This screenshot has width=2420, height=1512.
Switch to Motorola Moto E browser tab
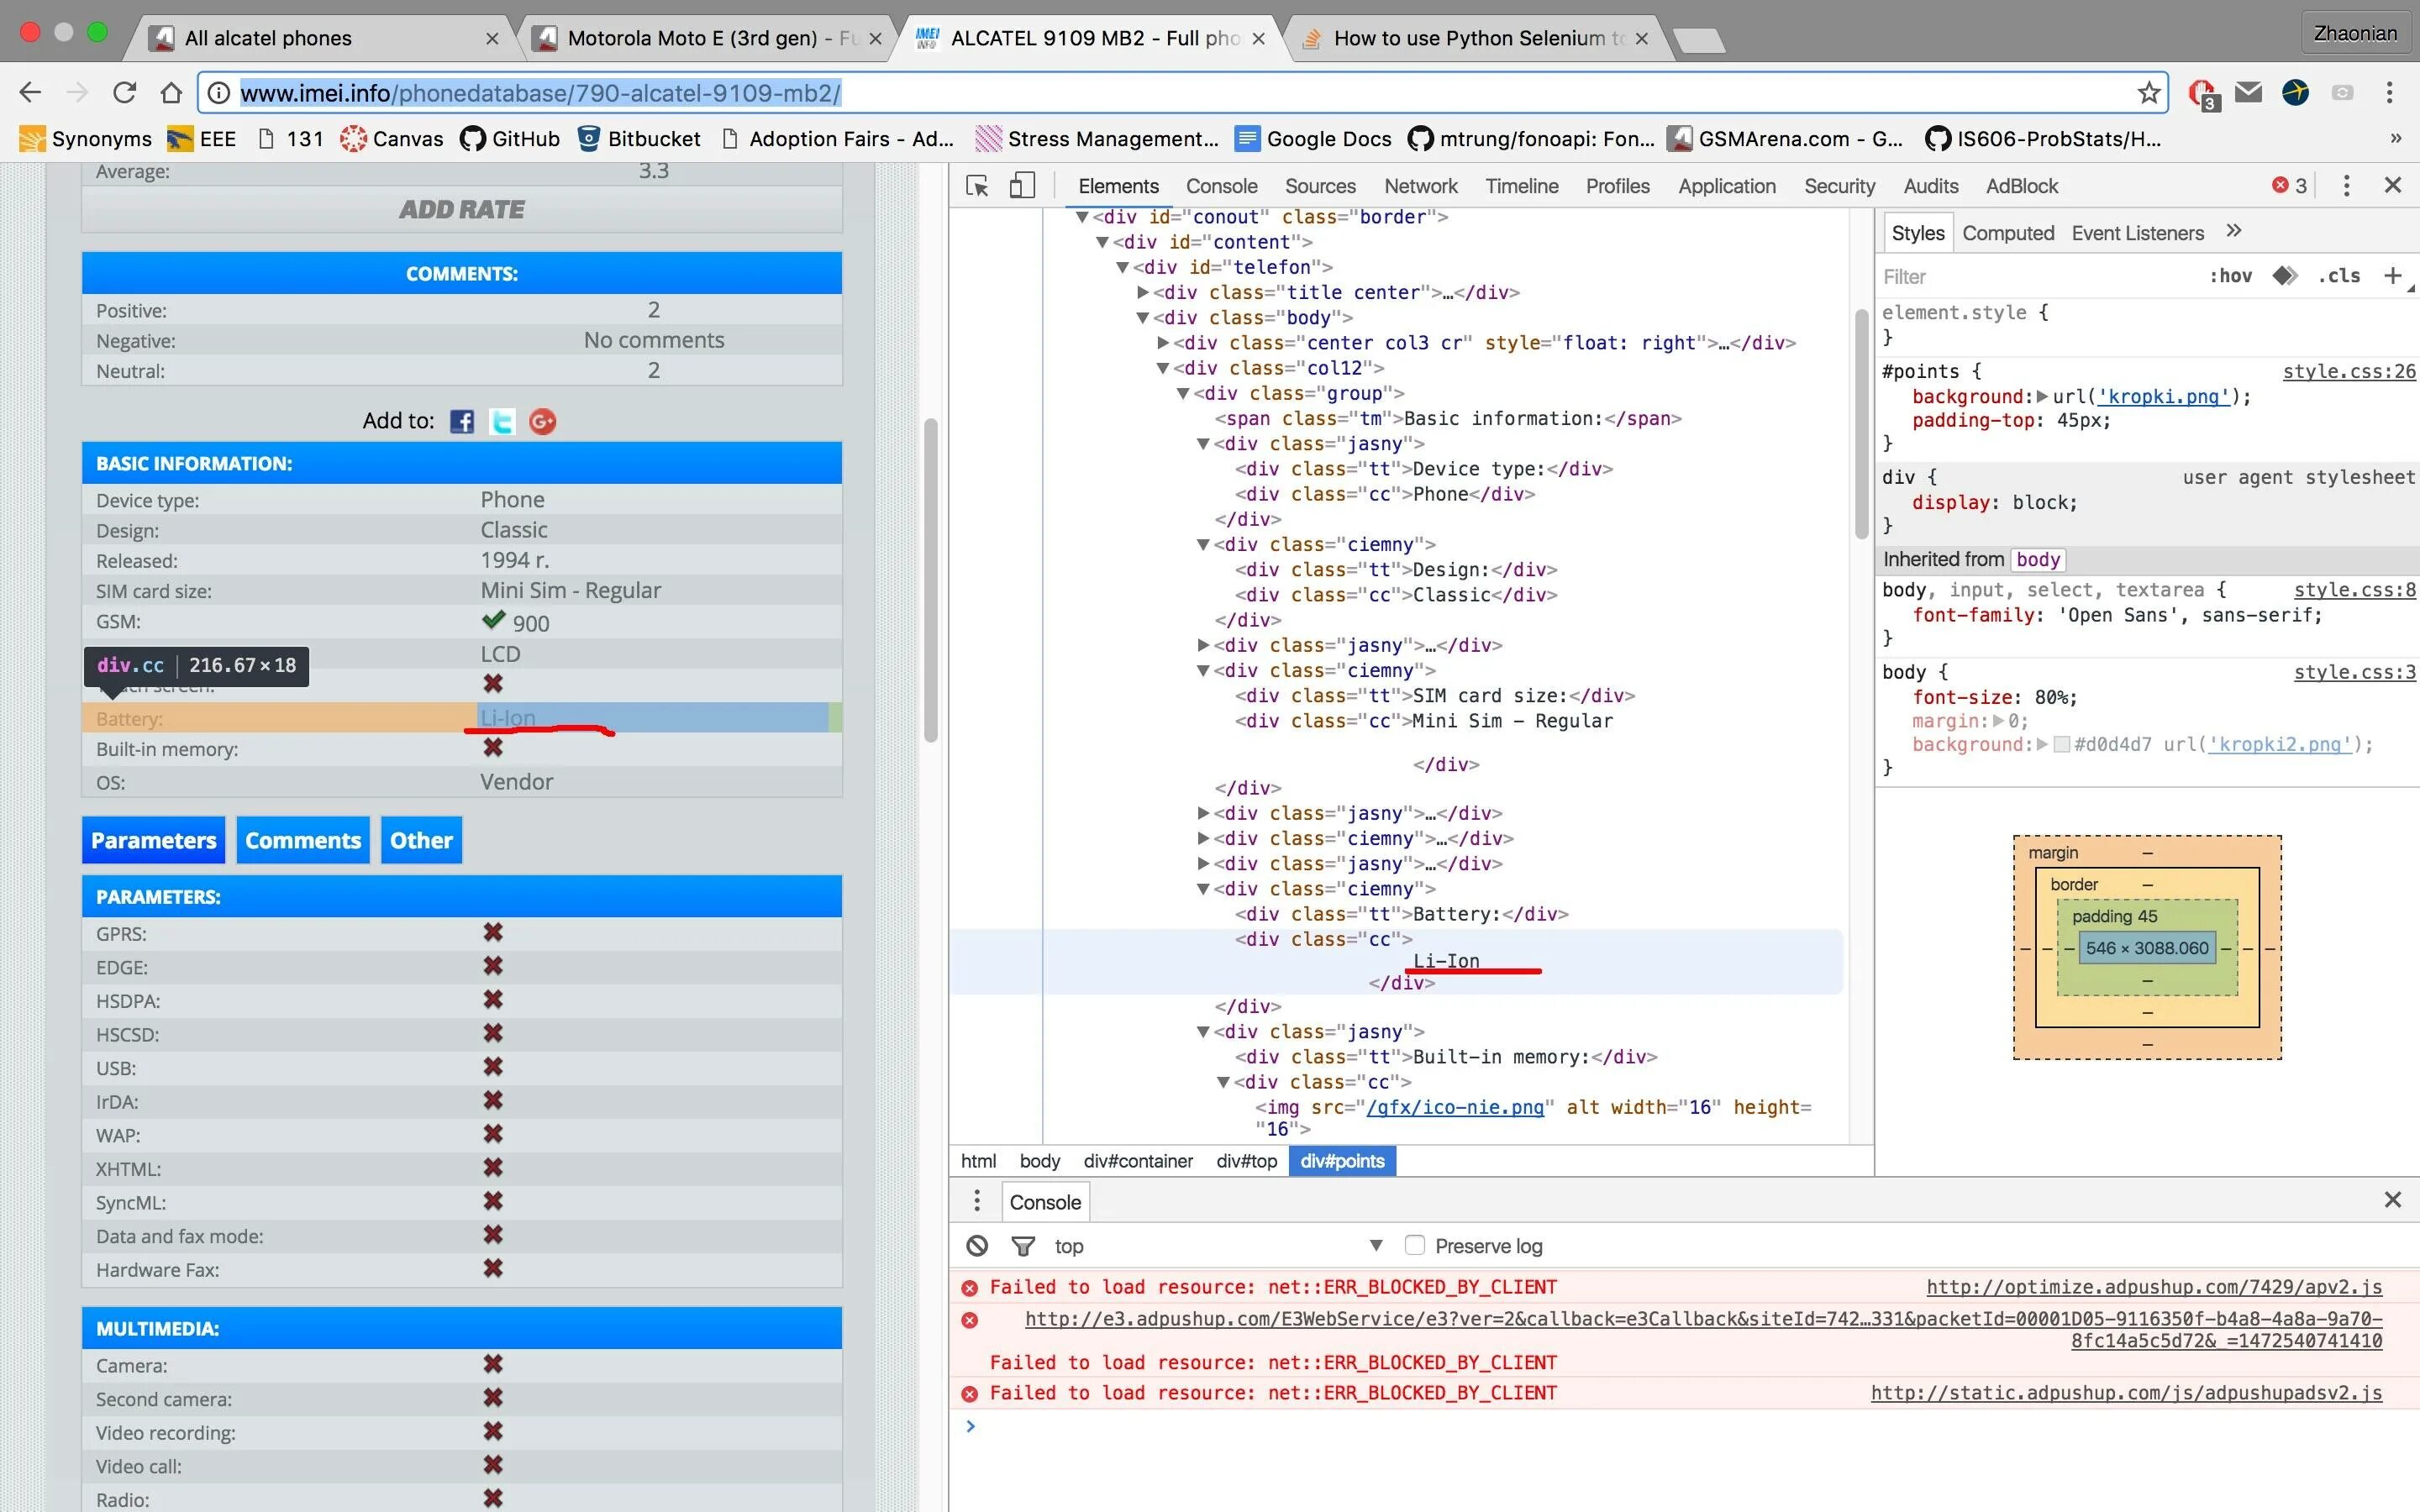[710, 38]
